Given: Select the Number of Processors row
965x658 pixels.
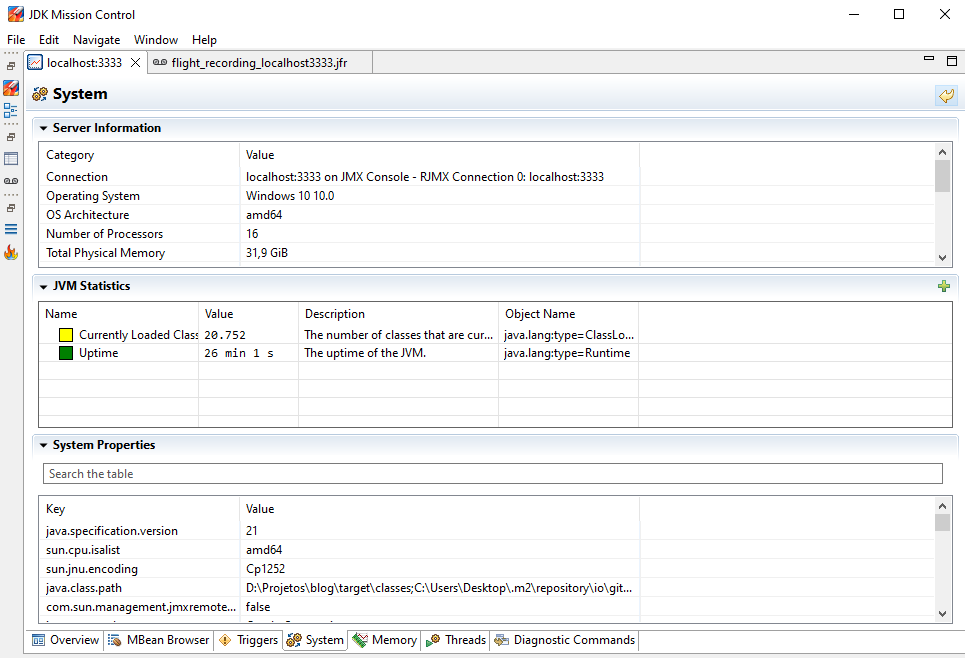Looking at the screenshot, I should tap(487, 234).
